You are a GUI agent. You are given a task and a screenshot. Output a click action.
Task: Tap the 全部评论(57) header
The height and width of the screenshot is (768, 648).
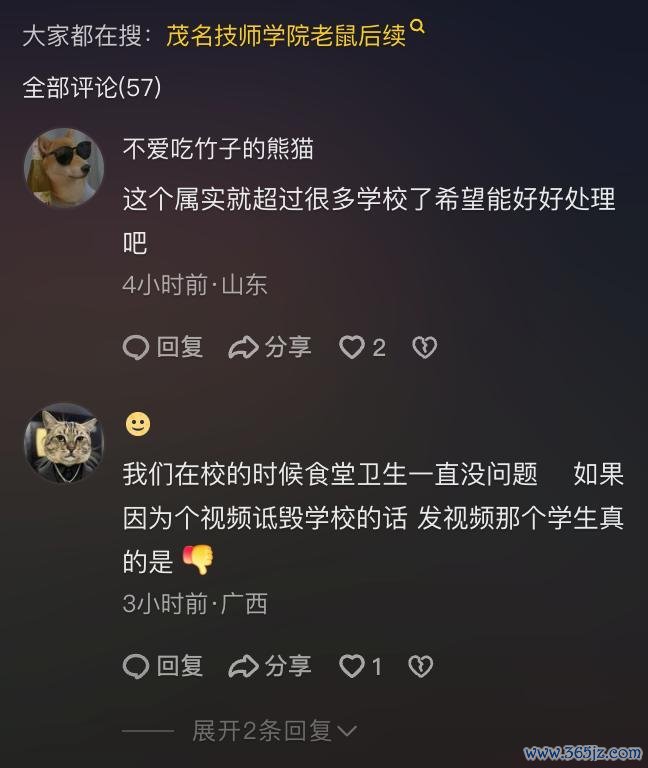point(92,88)
